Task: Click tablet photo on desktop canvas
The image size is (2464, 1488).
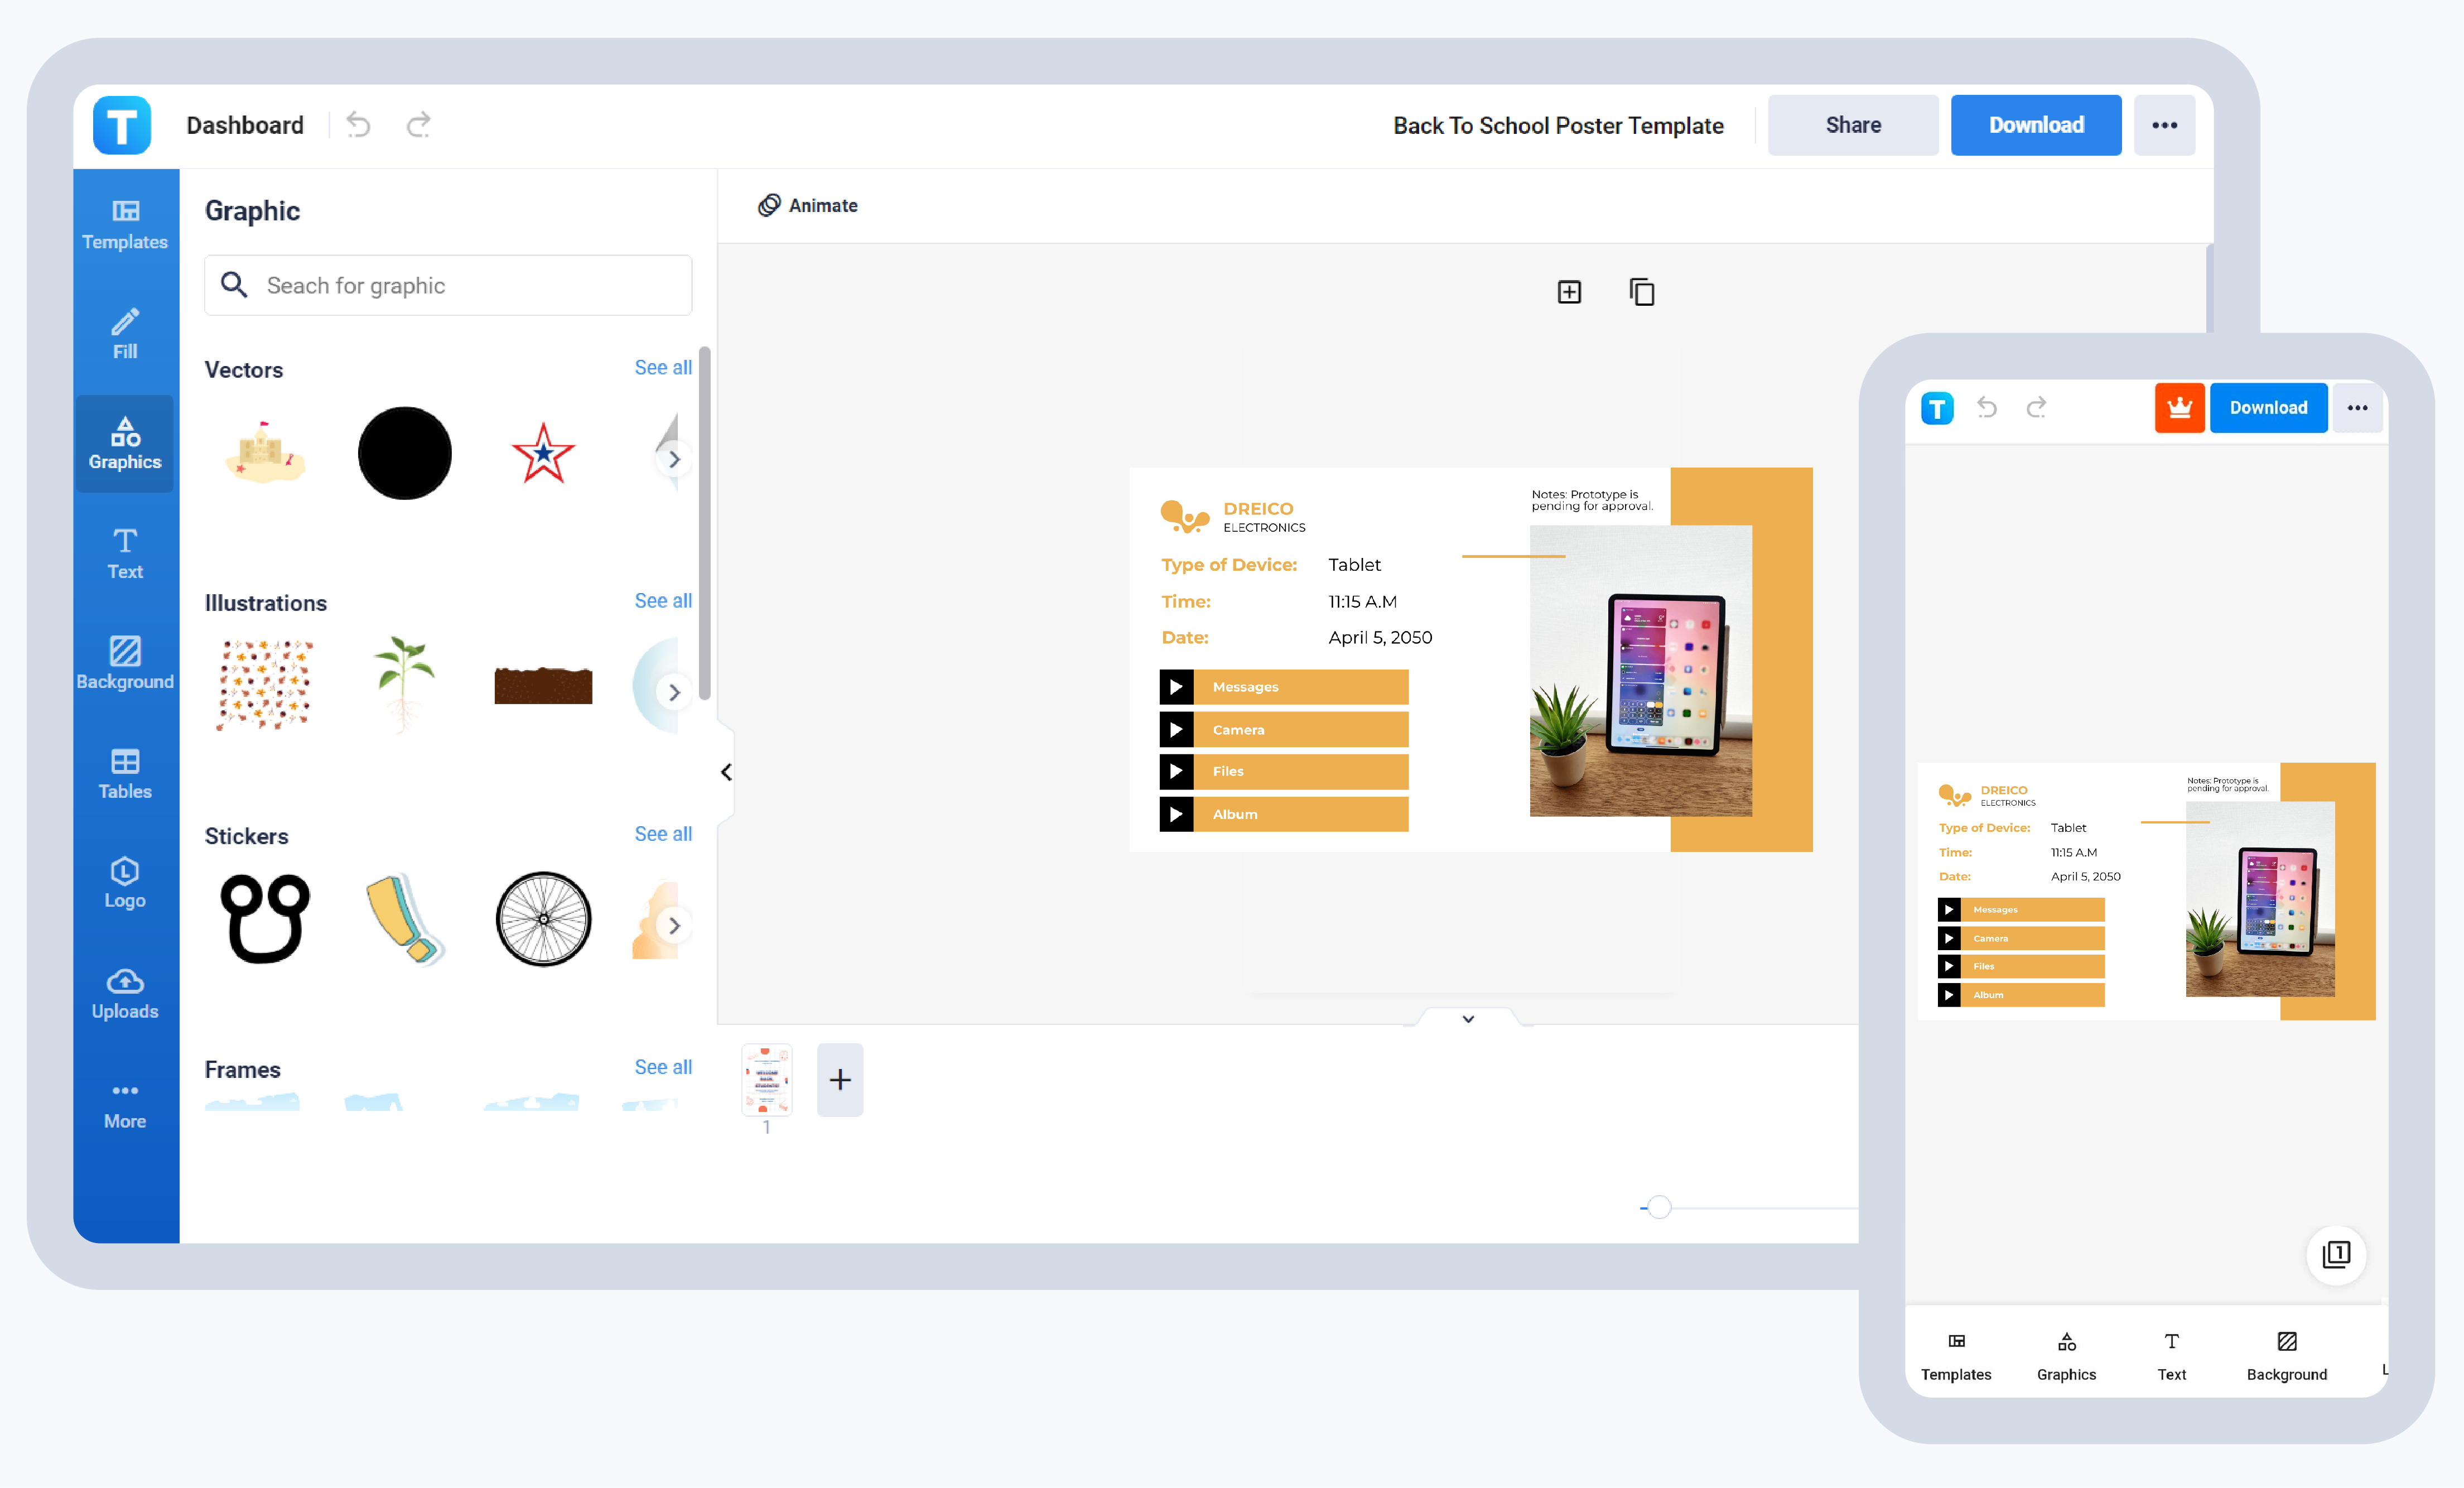Action: (x=1640, y=670)
